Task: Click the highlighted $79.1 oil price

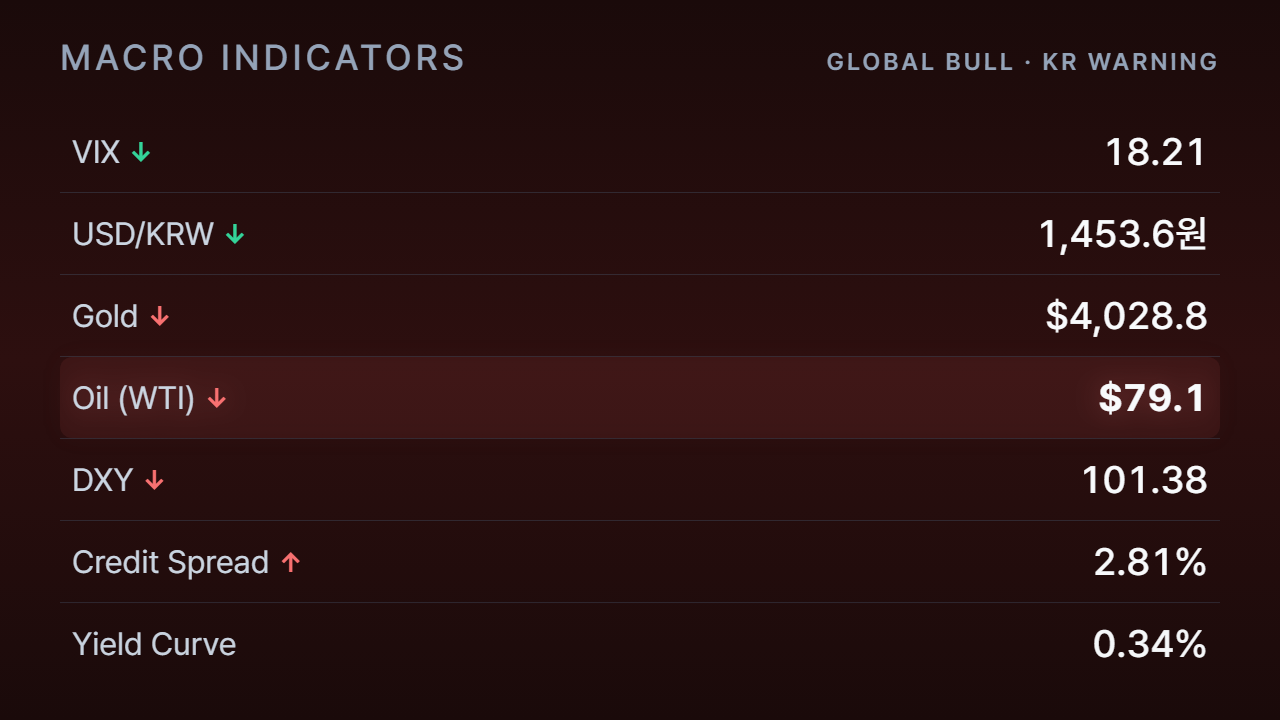Action: (1152, 398)
